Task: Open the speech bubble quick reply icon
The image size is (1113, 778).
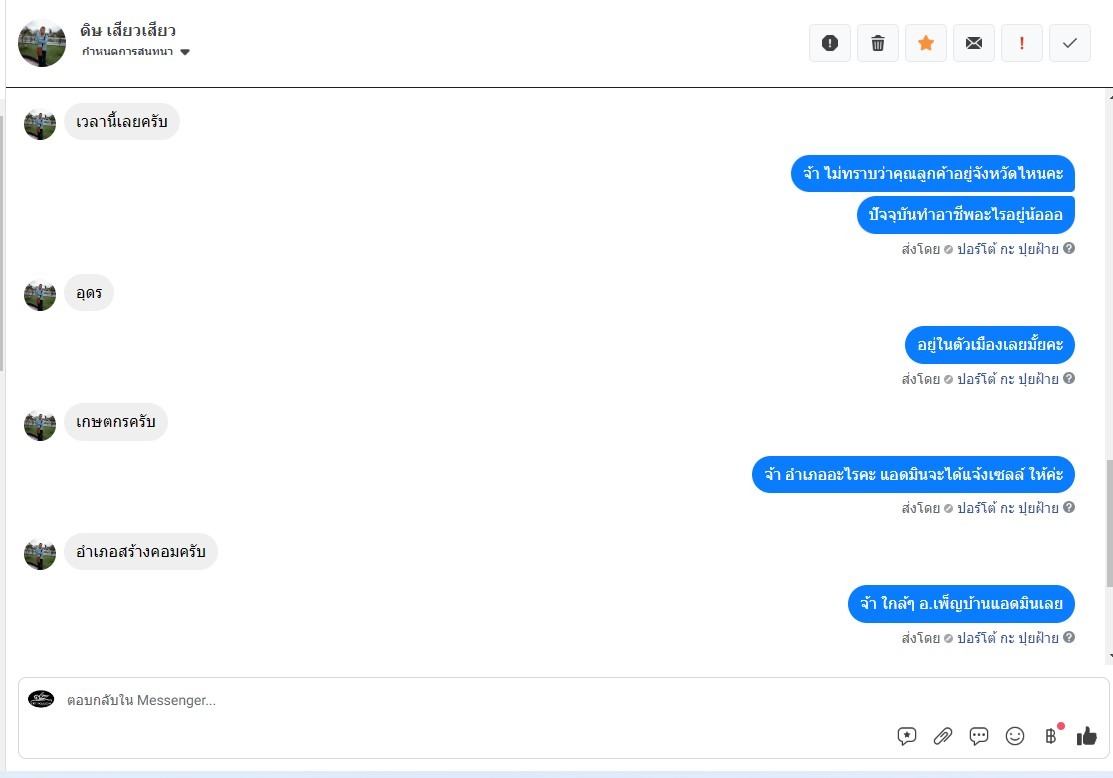Action: coord(979,736)
